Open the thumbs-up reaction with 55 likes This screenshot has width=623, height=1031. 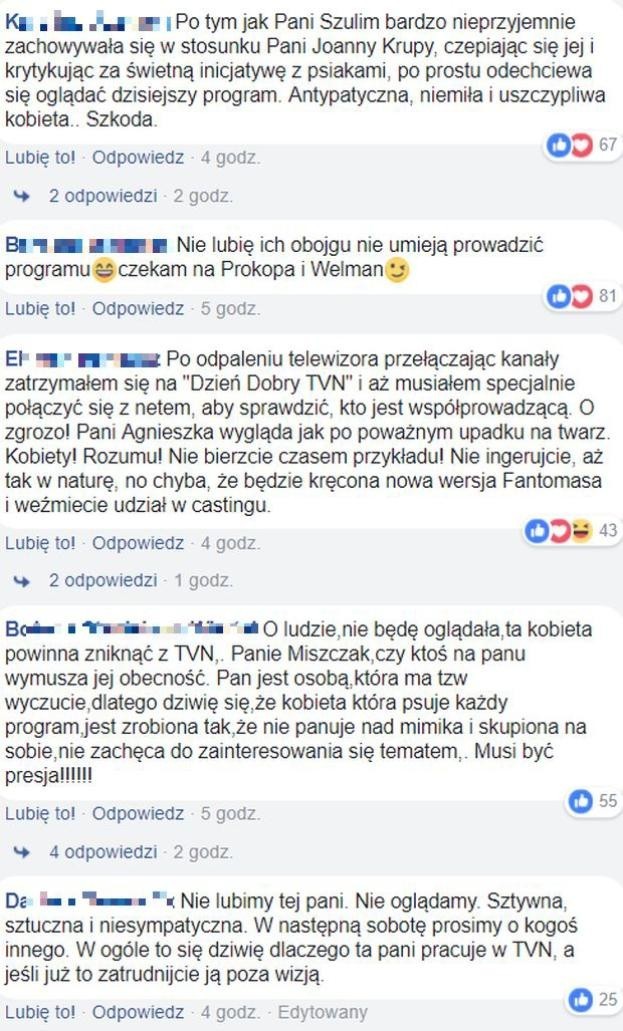click(580, 801)
